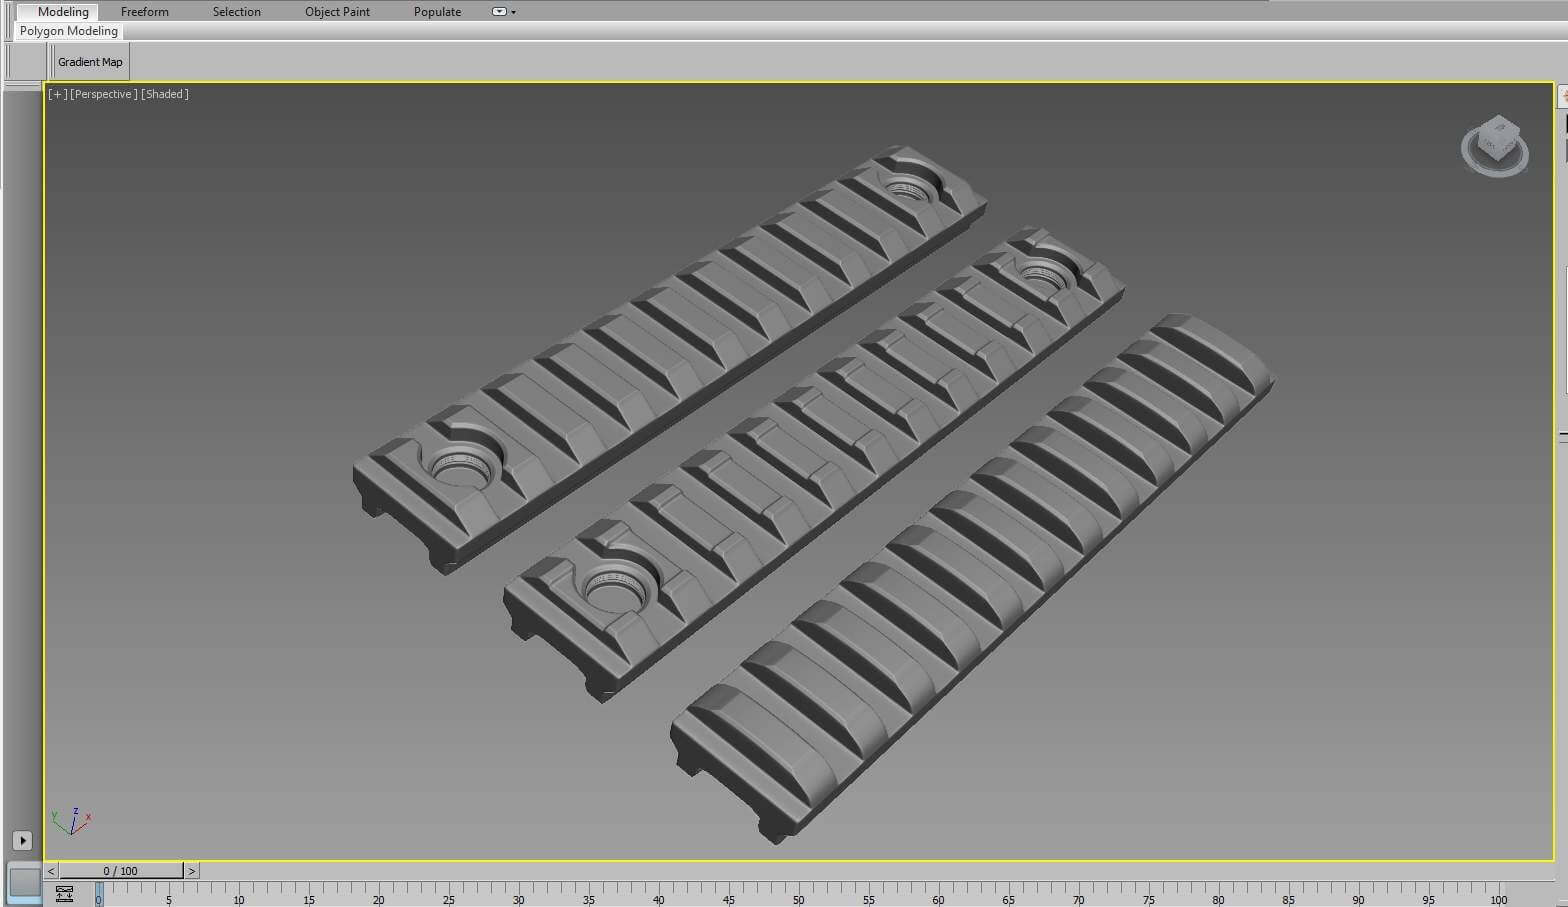Viewport: 1568px width, 907px height.
Task: Go to the Object Paint tab
Action: 337,12
